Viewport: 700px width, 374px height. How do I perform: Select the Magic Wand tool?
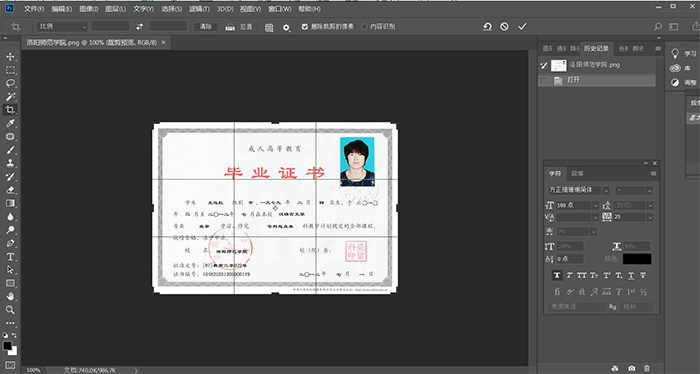pyautogui.click(x=10, y=97)
